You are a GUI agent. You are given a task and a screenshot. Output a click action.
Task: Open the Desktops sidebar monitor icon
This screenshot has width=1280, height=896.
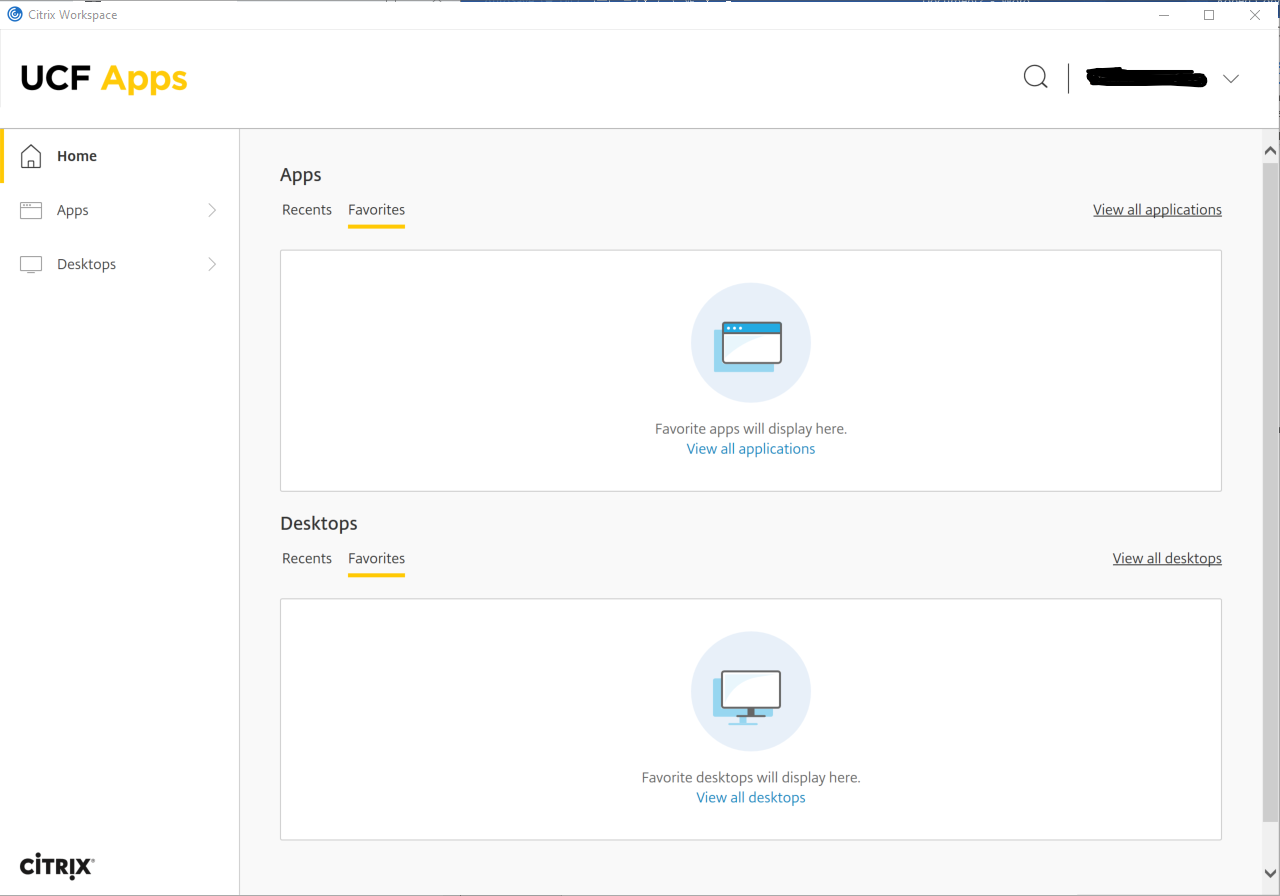coord(31,264)
